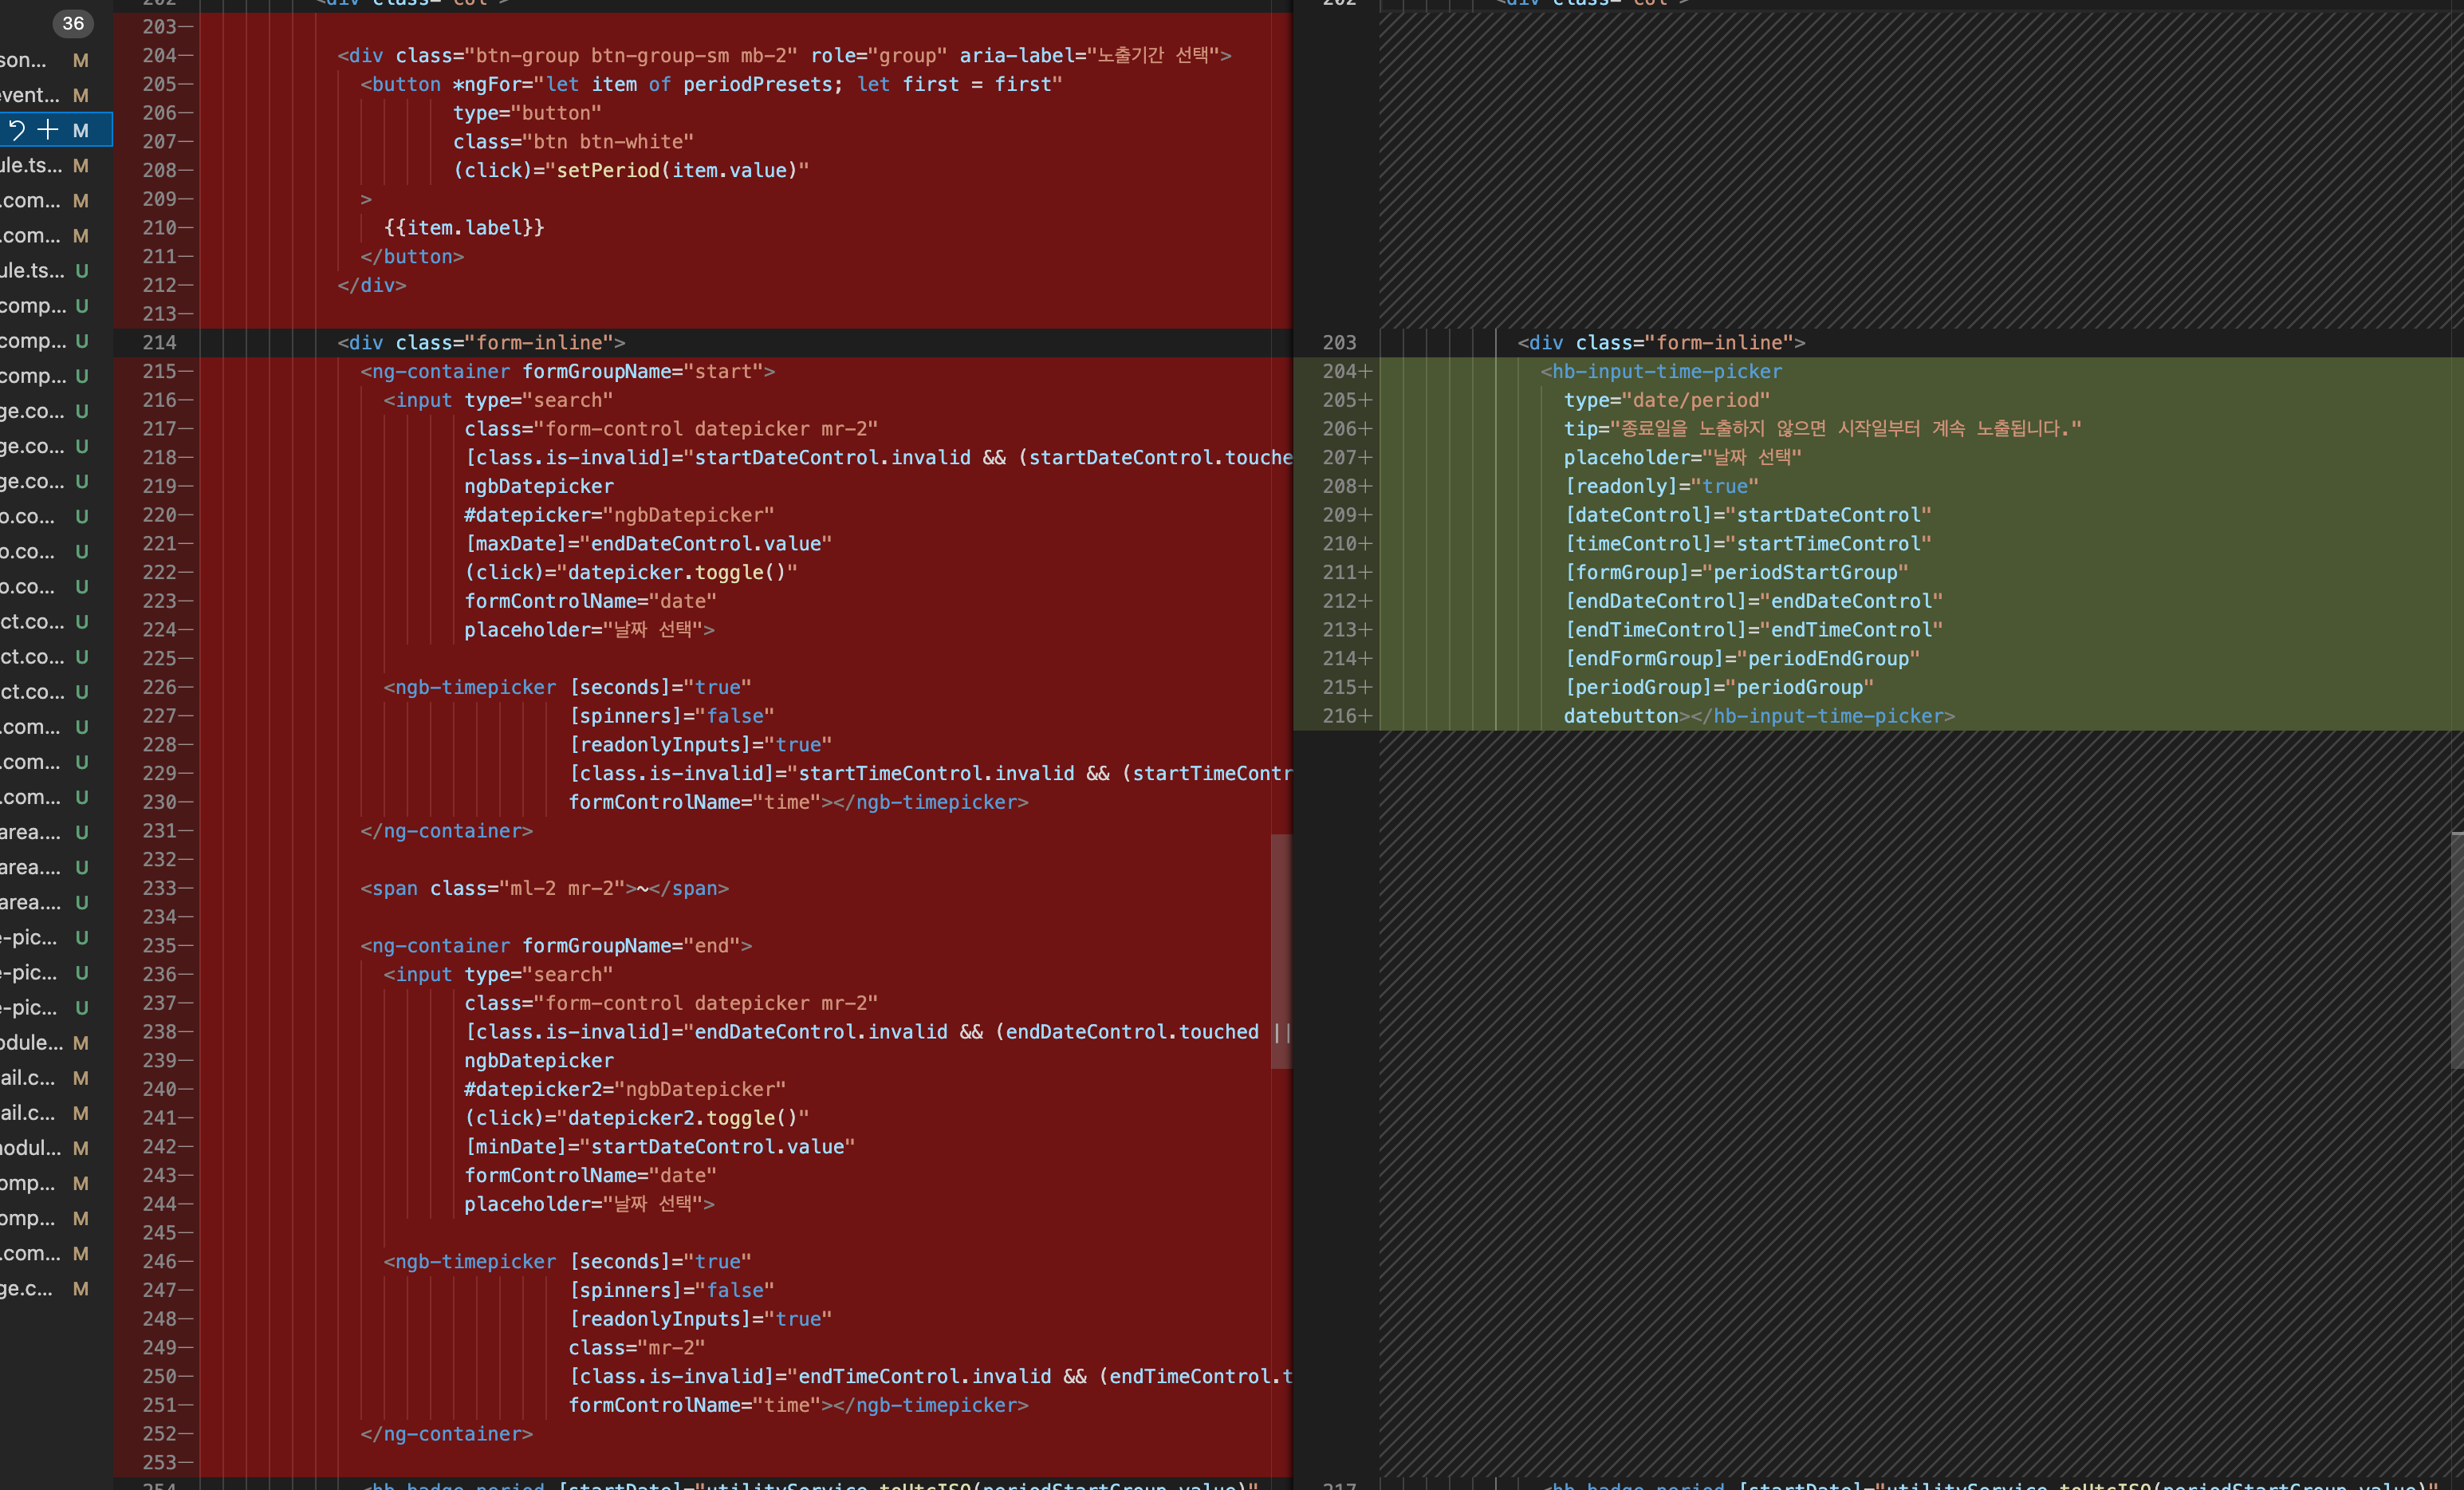The width and height of the screenshot is (2464, 1490).
Task: Click the [periodGroup]="periodGroup" added line
Action: coord(1718,688)
